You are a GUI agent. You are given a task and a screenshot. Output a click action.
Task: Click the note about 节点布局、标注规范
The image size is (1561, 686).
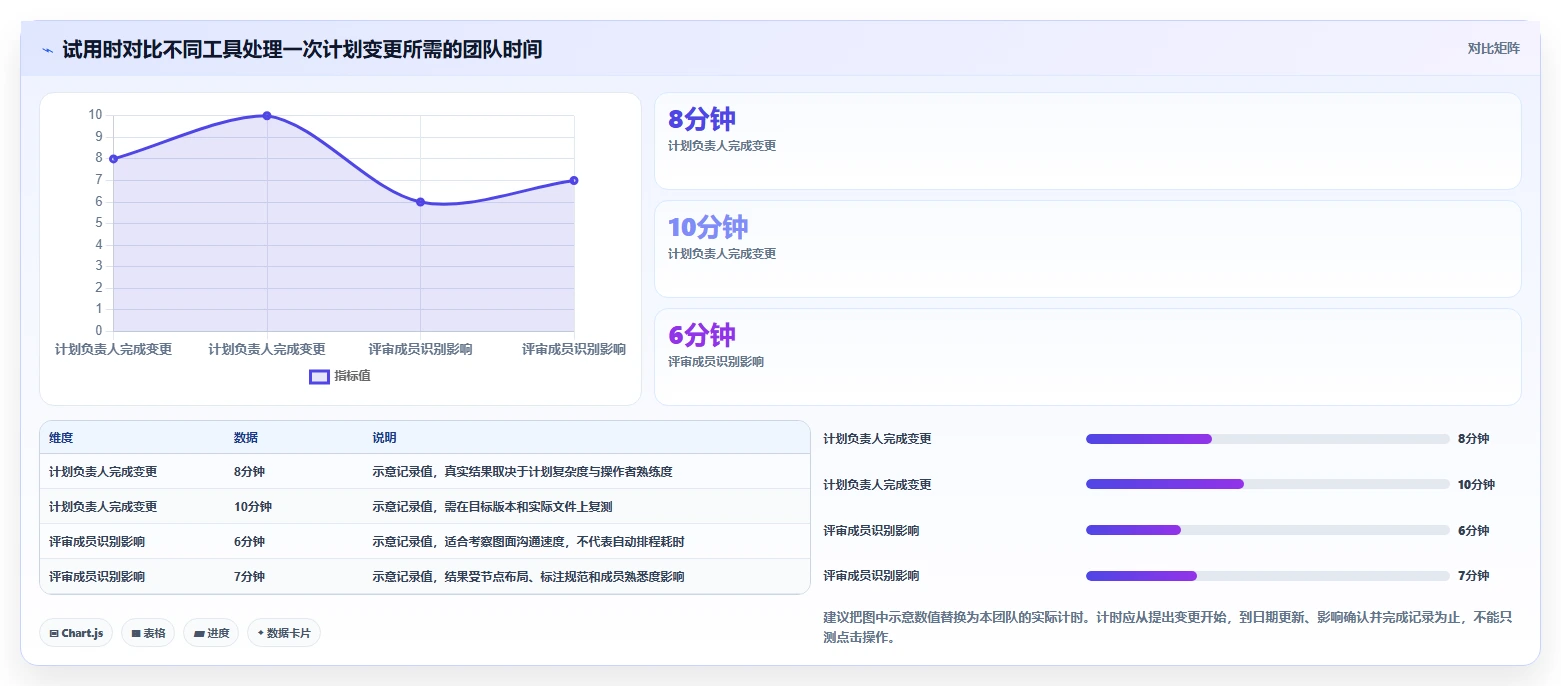529,577
